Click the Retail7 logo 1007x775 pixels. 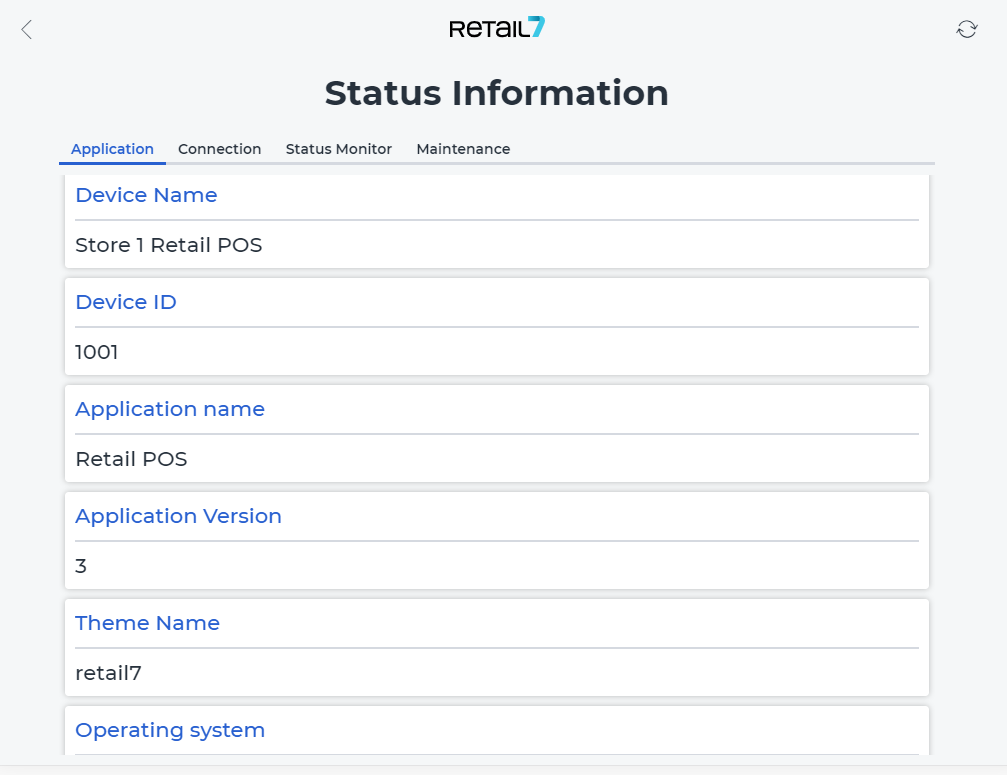(x=497, y=28)
